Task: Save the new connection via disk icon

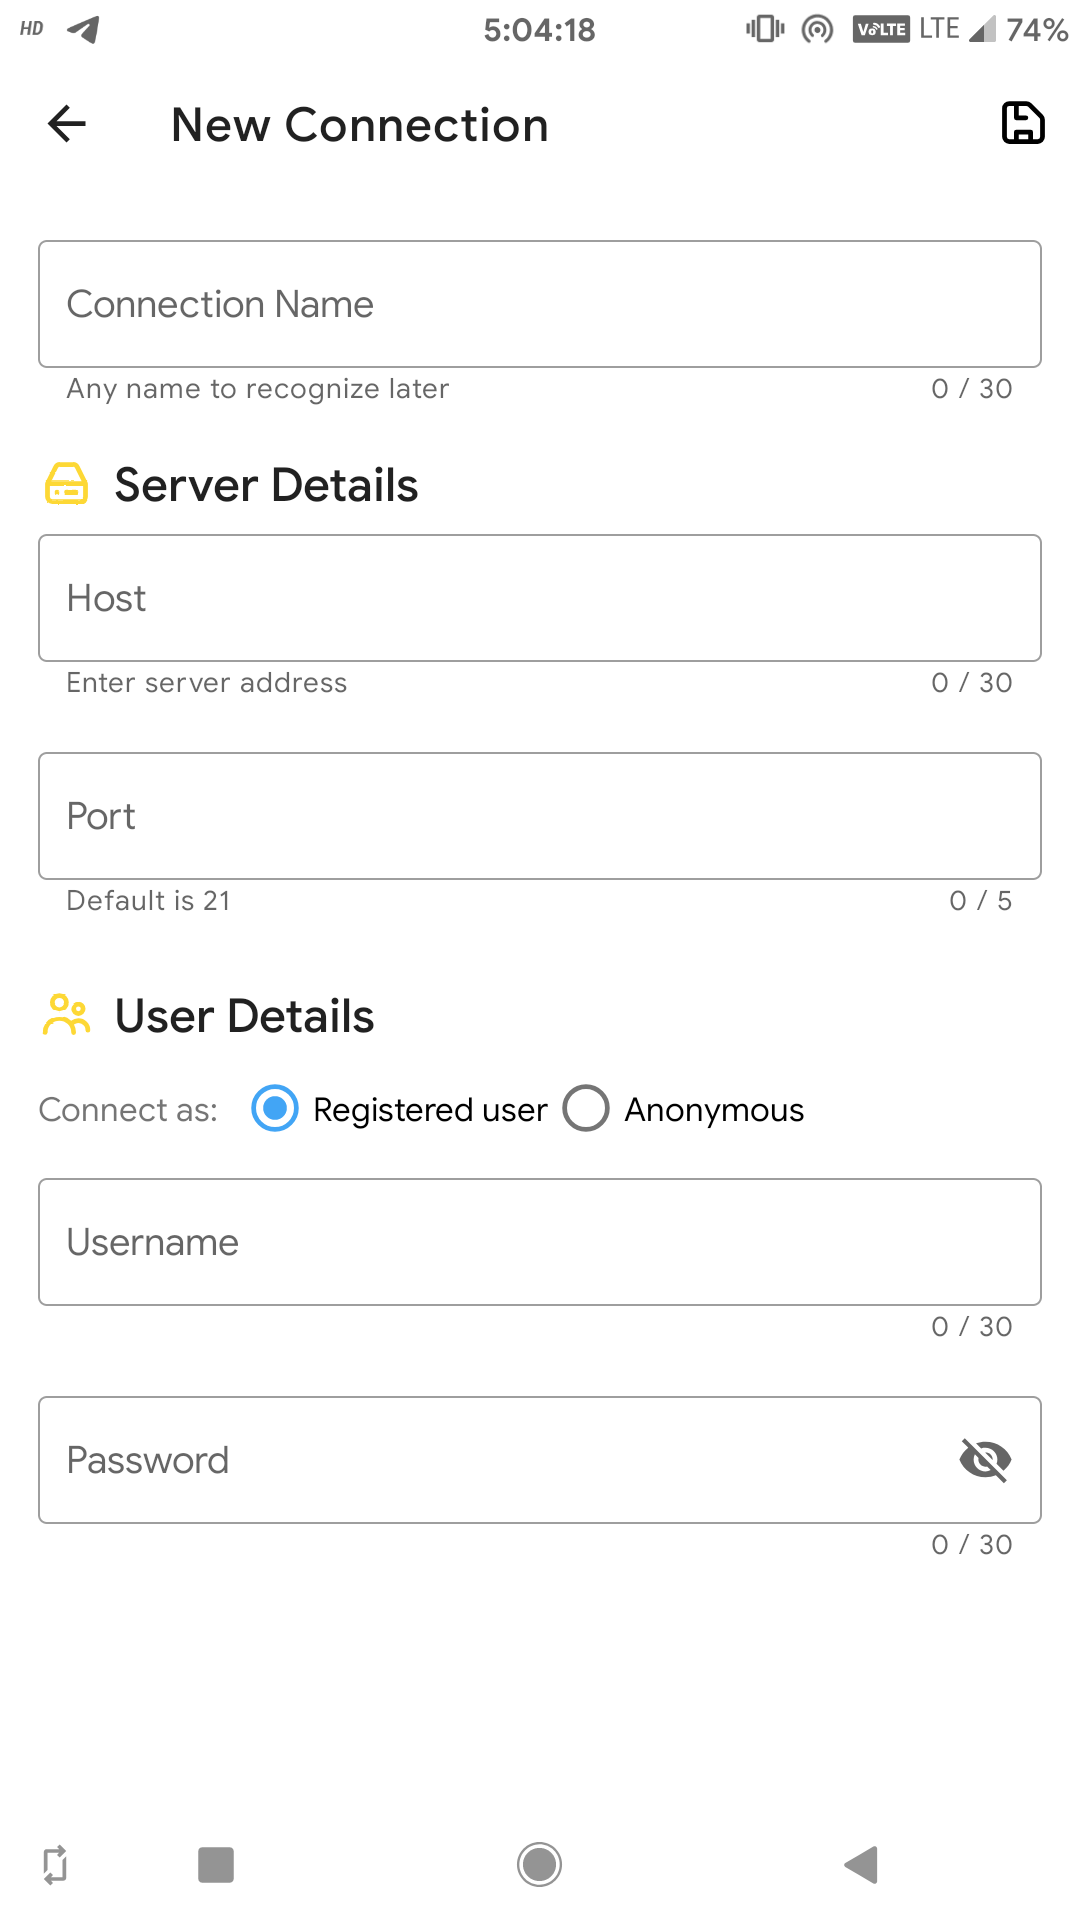Action: tap(1023, 124)
